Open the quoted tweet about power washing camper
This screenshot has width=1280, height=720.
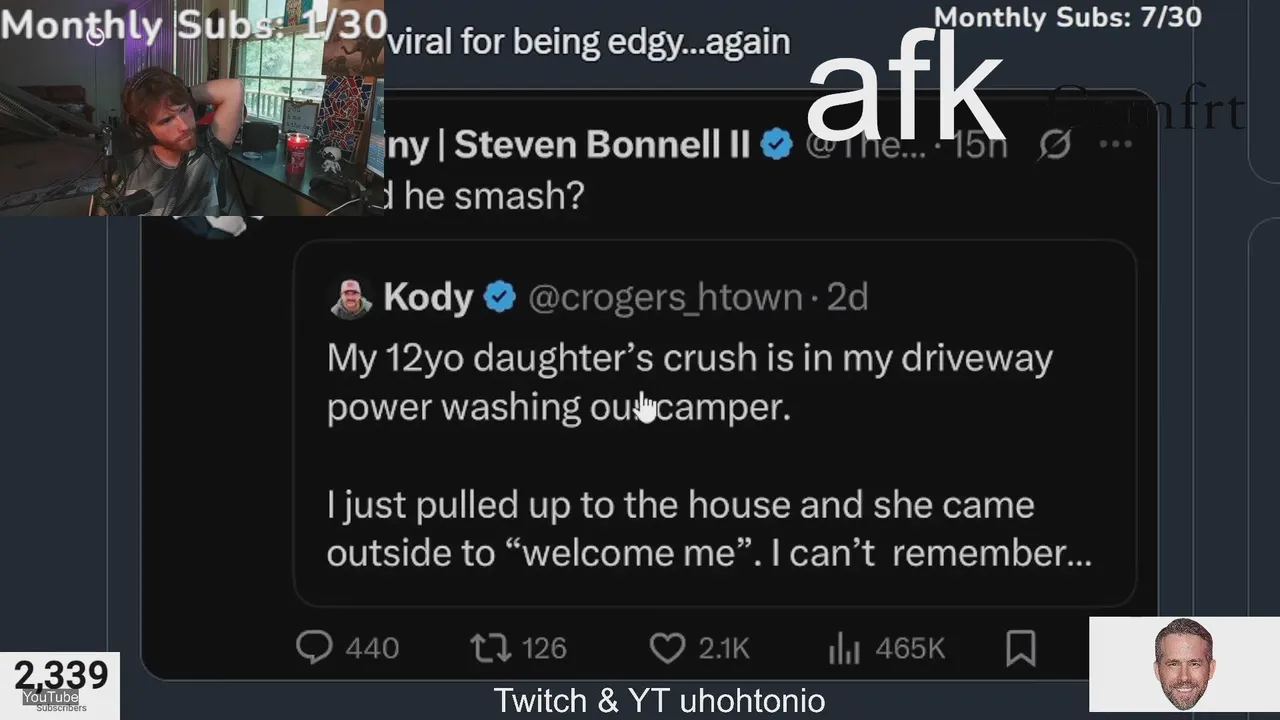pyautogui.click(x=715, y=423)
